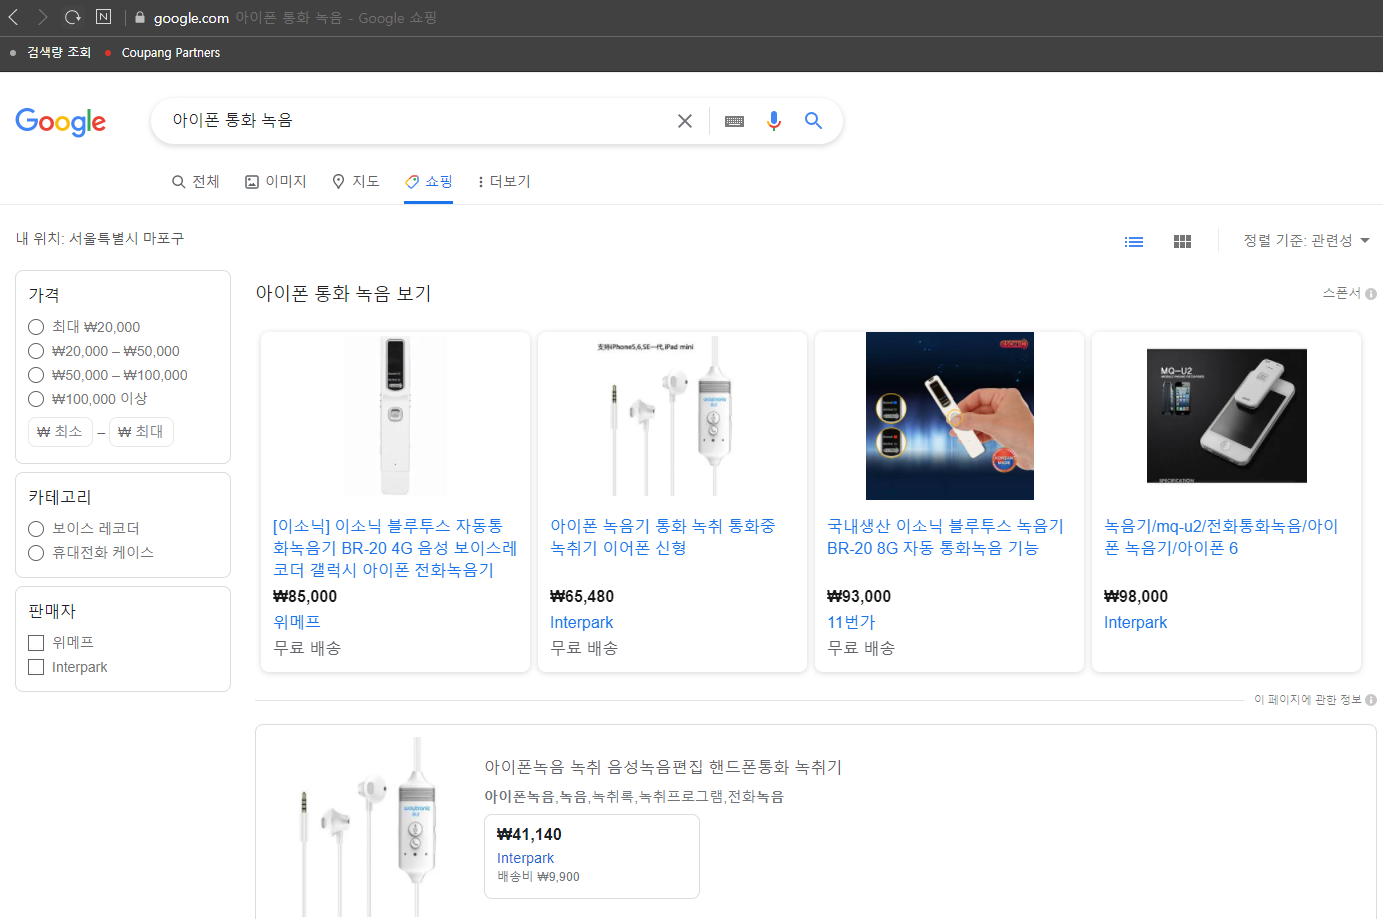The image size is (1383, 919).
Task: Submit search with the magnifier icon
Action: pos(814,121)
